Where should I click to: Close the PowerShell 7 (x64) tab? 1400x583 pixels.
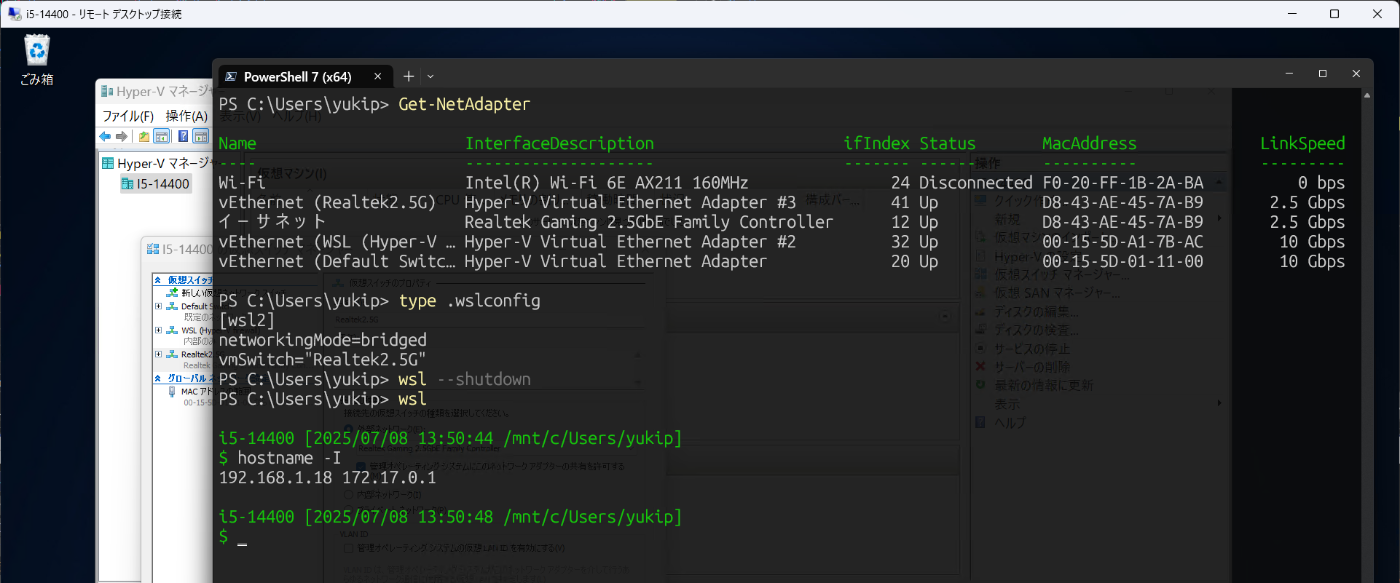click(378, 76)
